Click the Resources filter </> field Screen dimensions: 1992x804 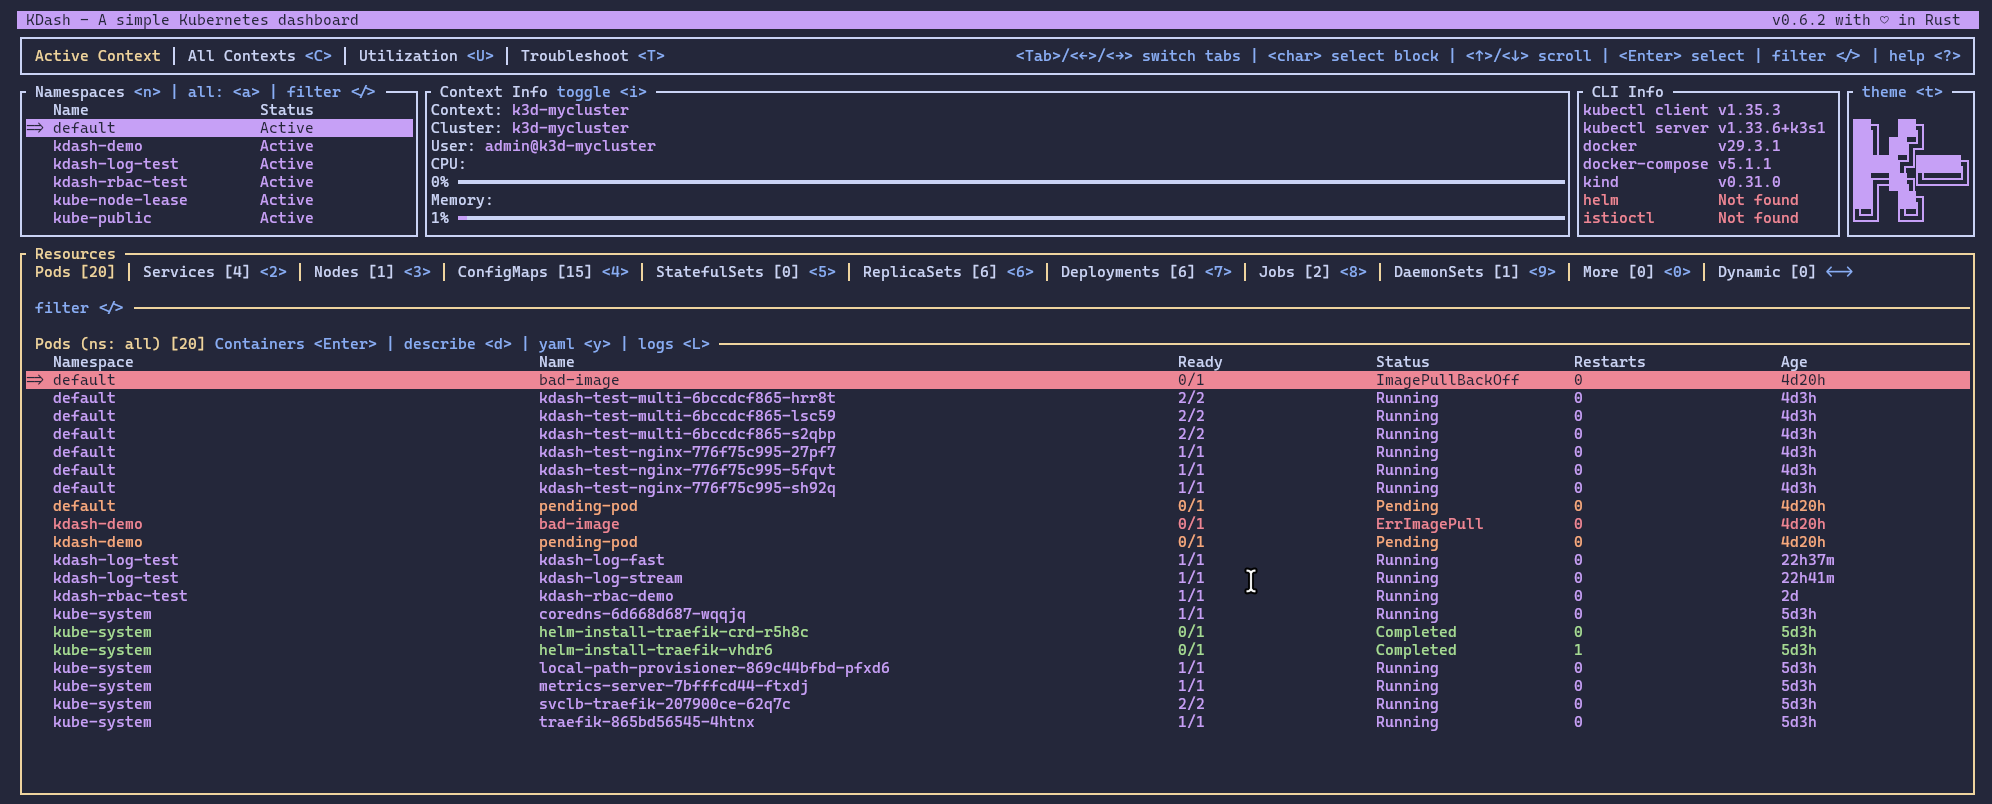(79, 308)
